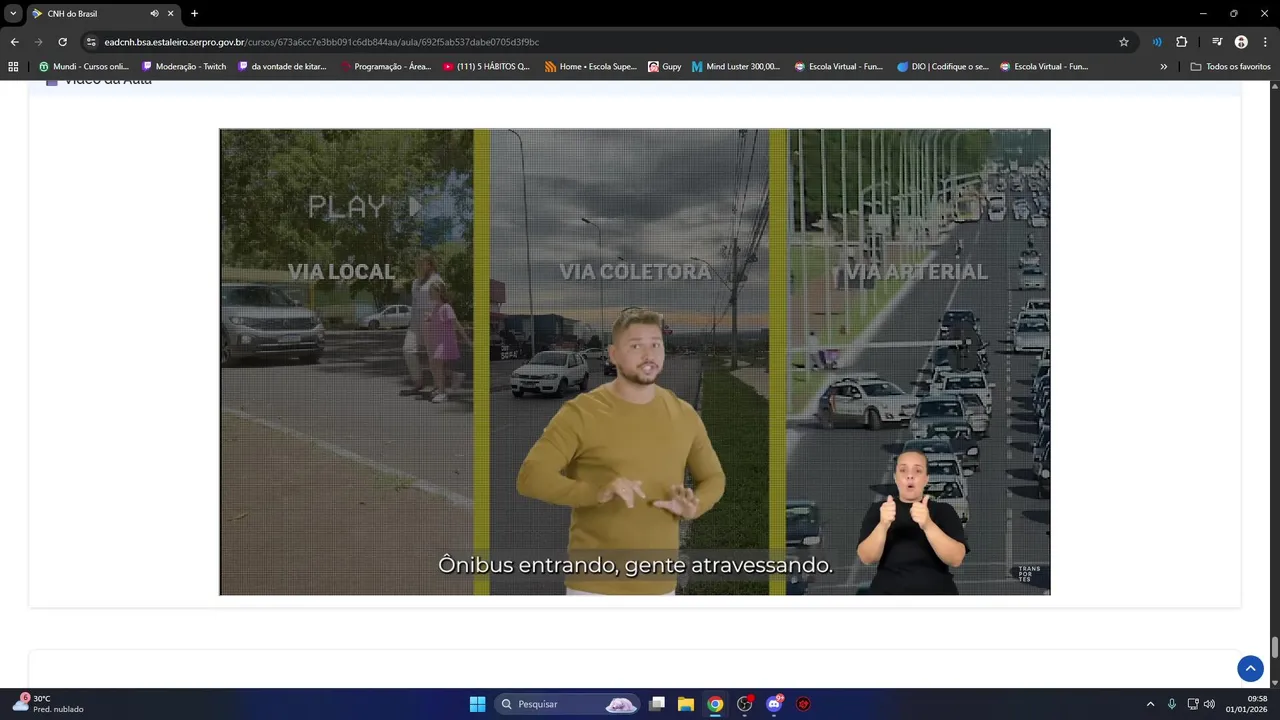1280x720 pixels.
Task: Show hidden system tray icons
Action: click(1150, 704)
